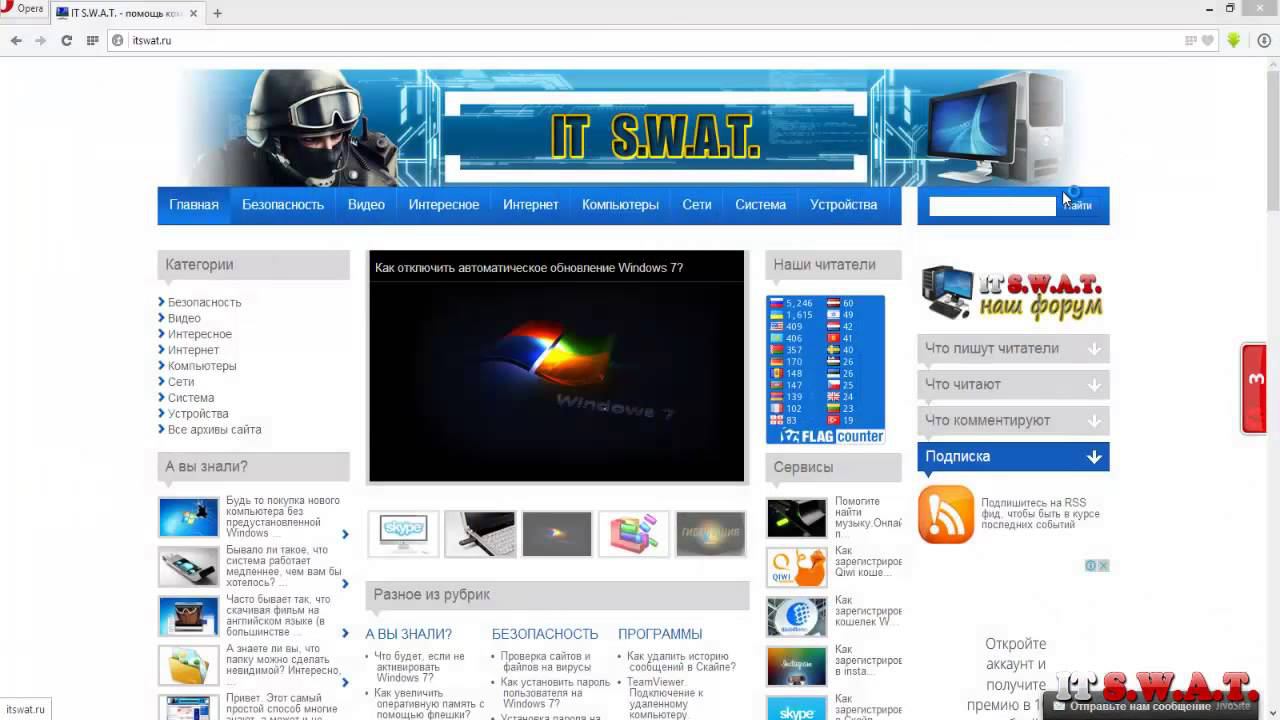
Task: Open the Главная menu item
Action: click(x=194, y=204)
